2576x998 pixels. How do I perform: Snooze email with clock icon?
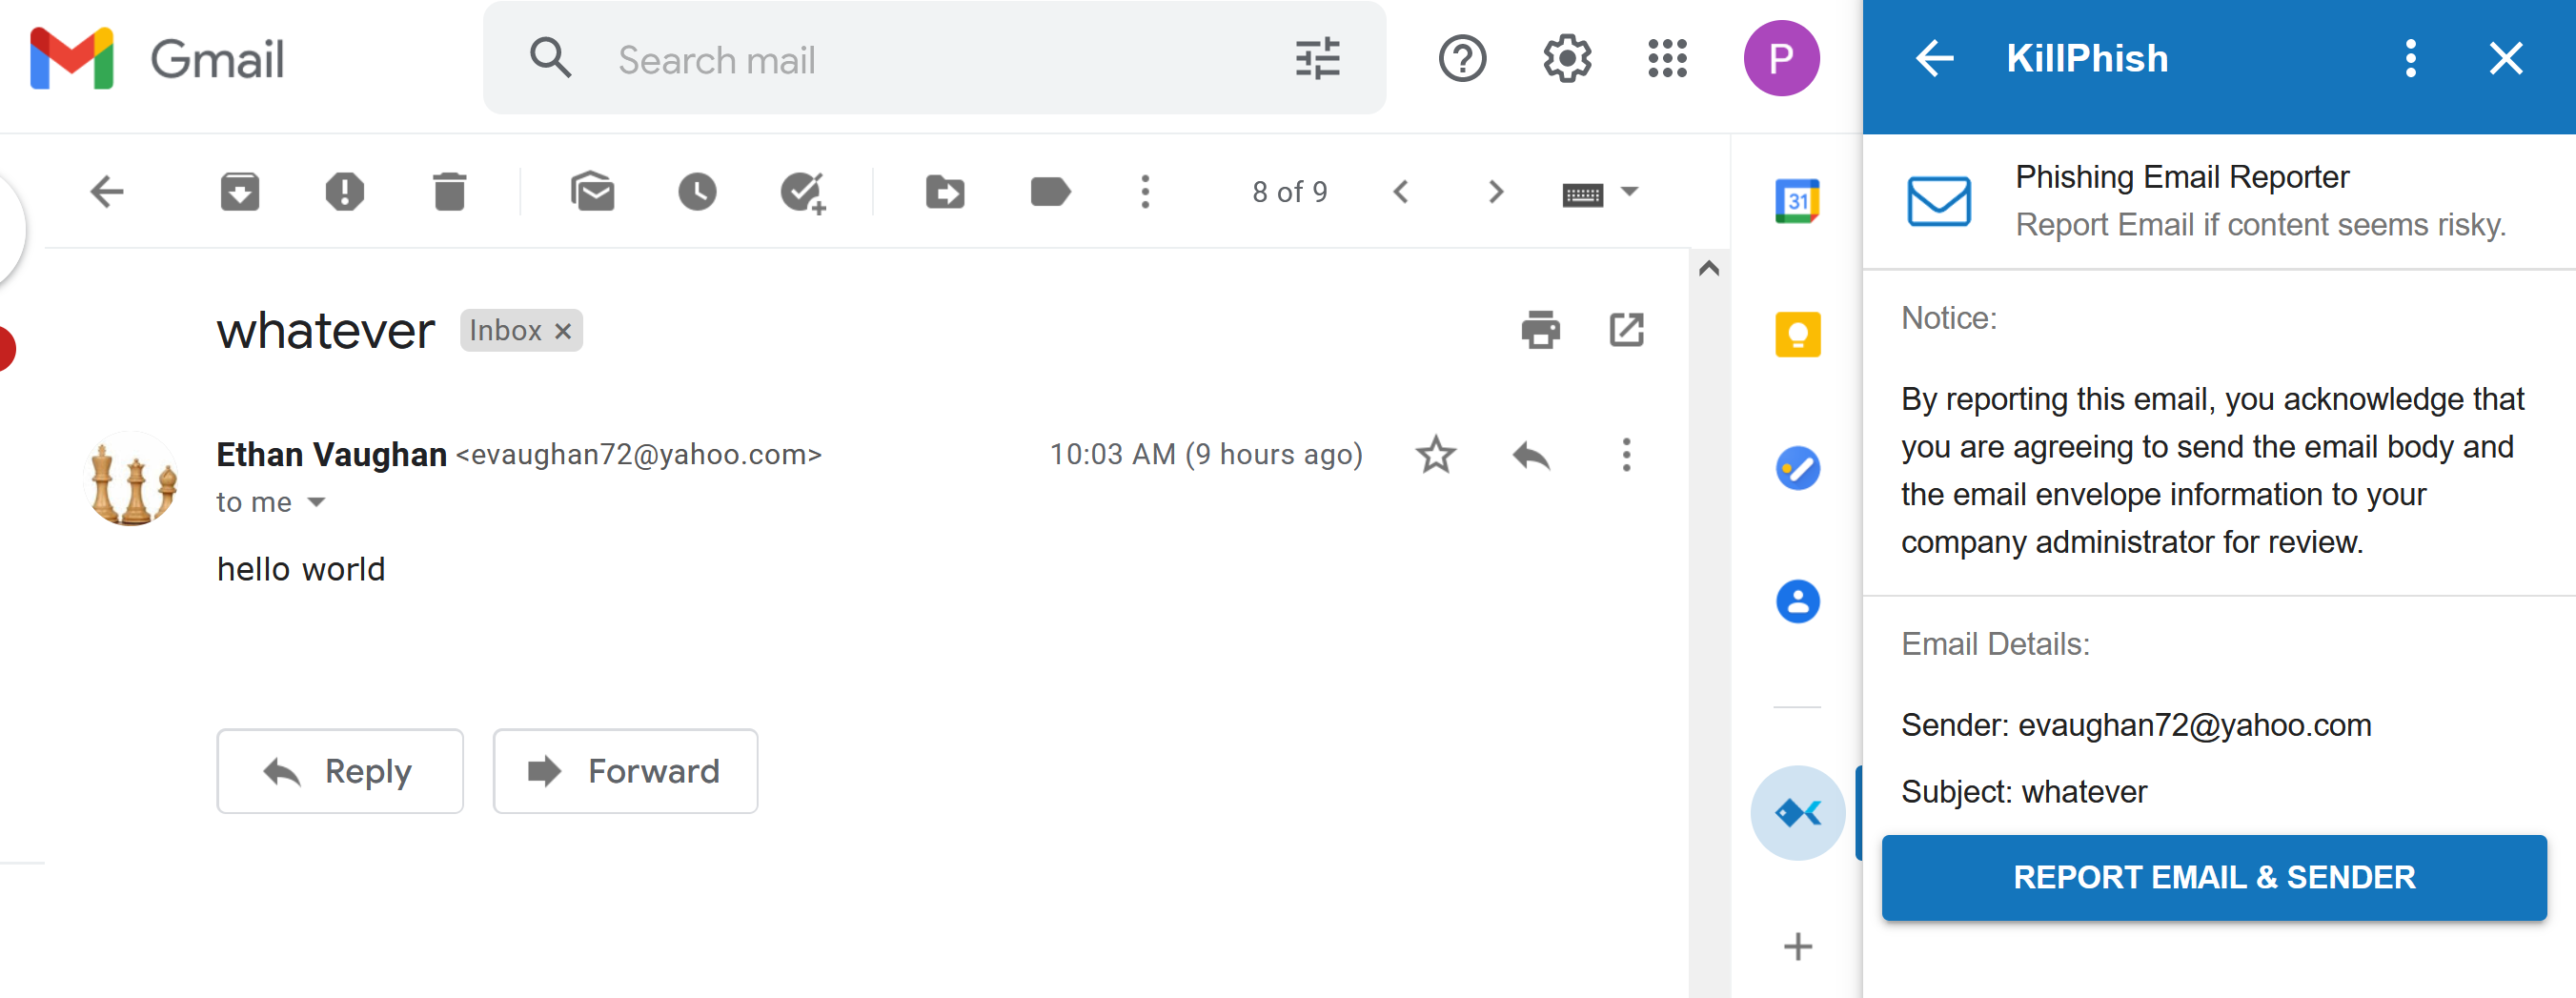point(697,191)
